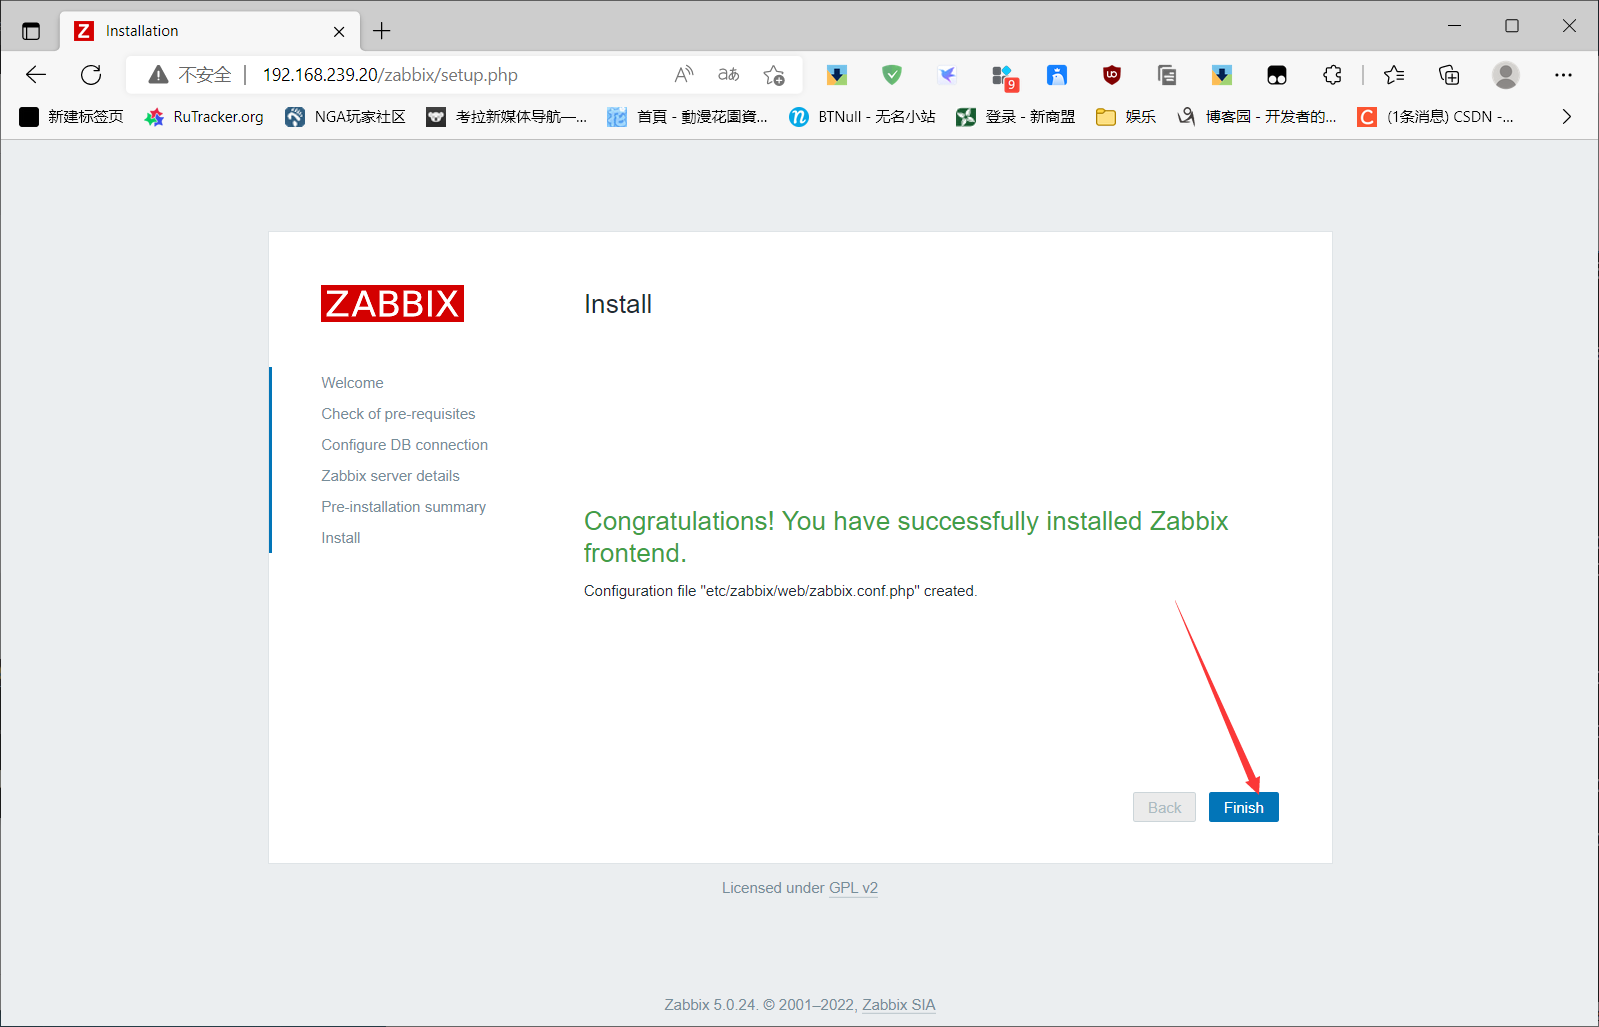Show more bookmarks with the overflow chevron
Image resolution: width=1599 pixels, height=1027 pixels.
click(1566, 117)
